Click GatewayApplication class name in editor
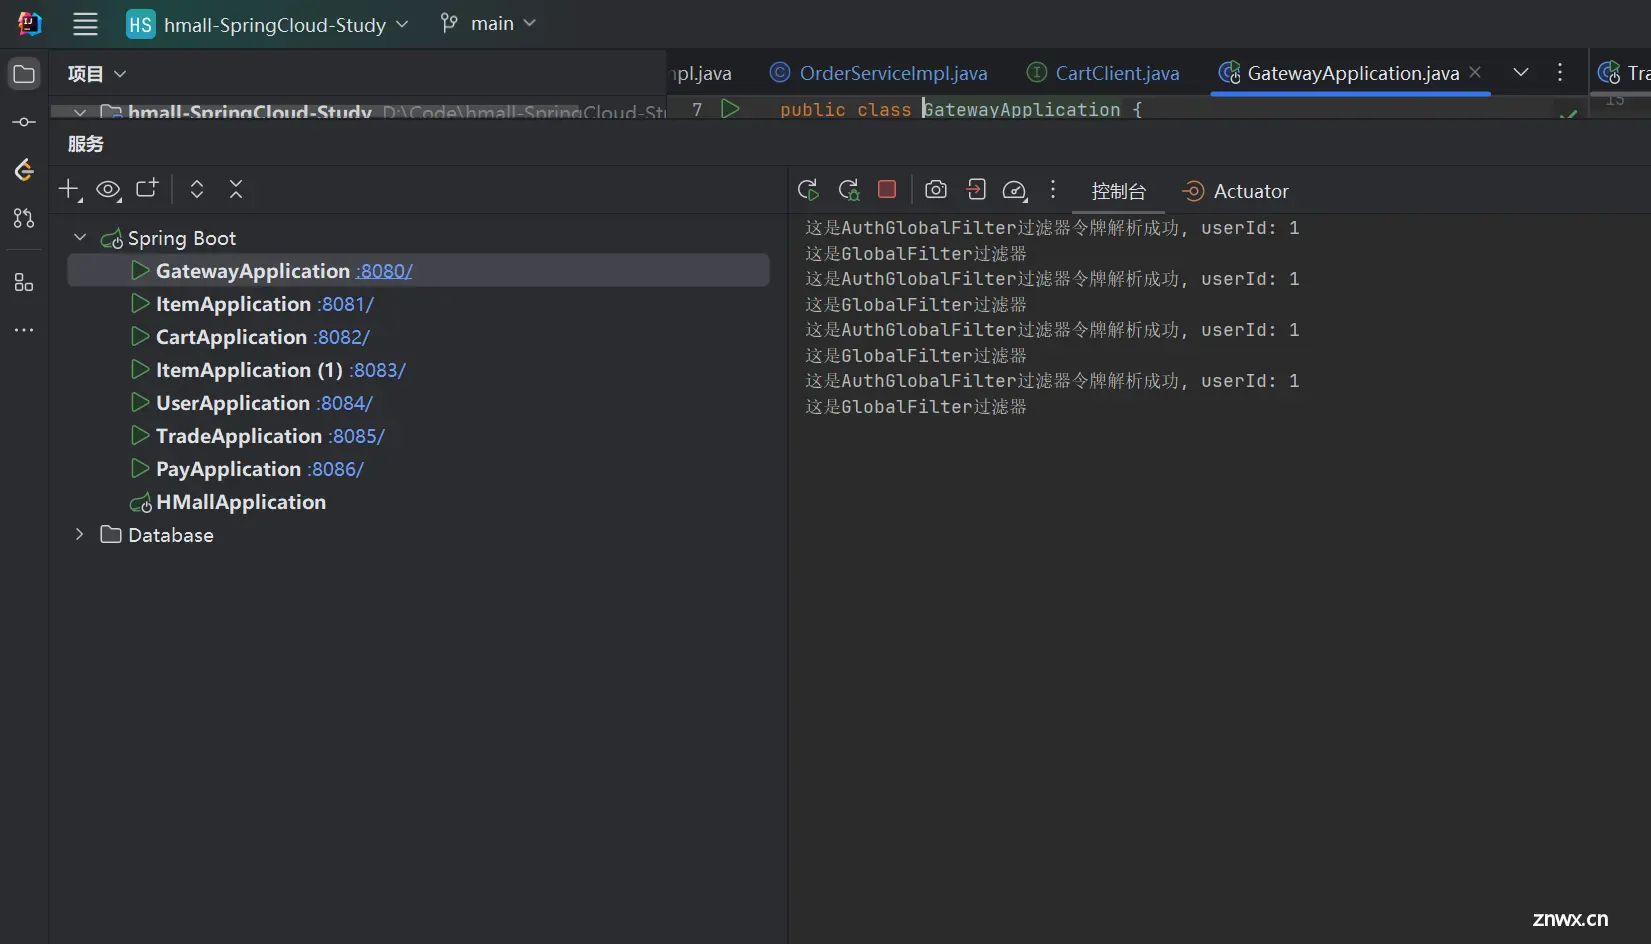The width and height of the screenshot is (1651, 944). pyautogui.click(x=1021, y=109)
